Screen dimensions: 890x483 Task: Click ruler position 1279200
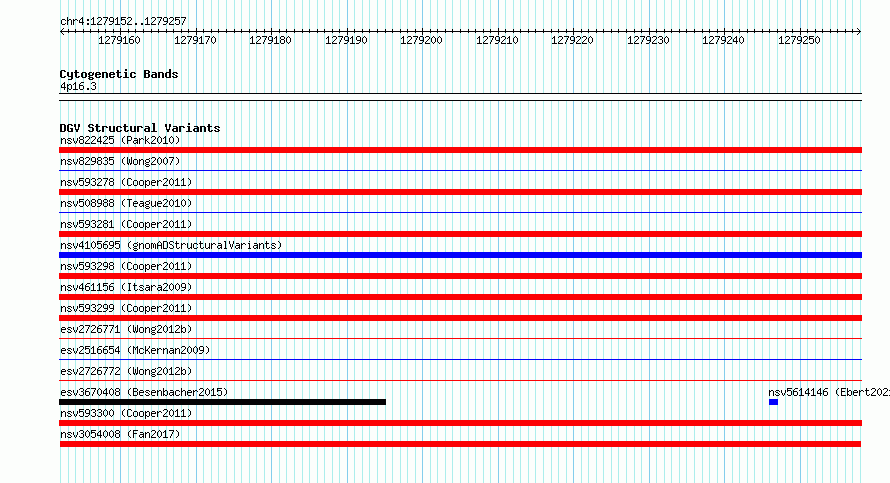(421, 40)
